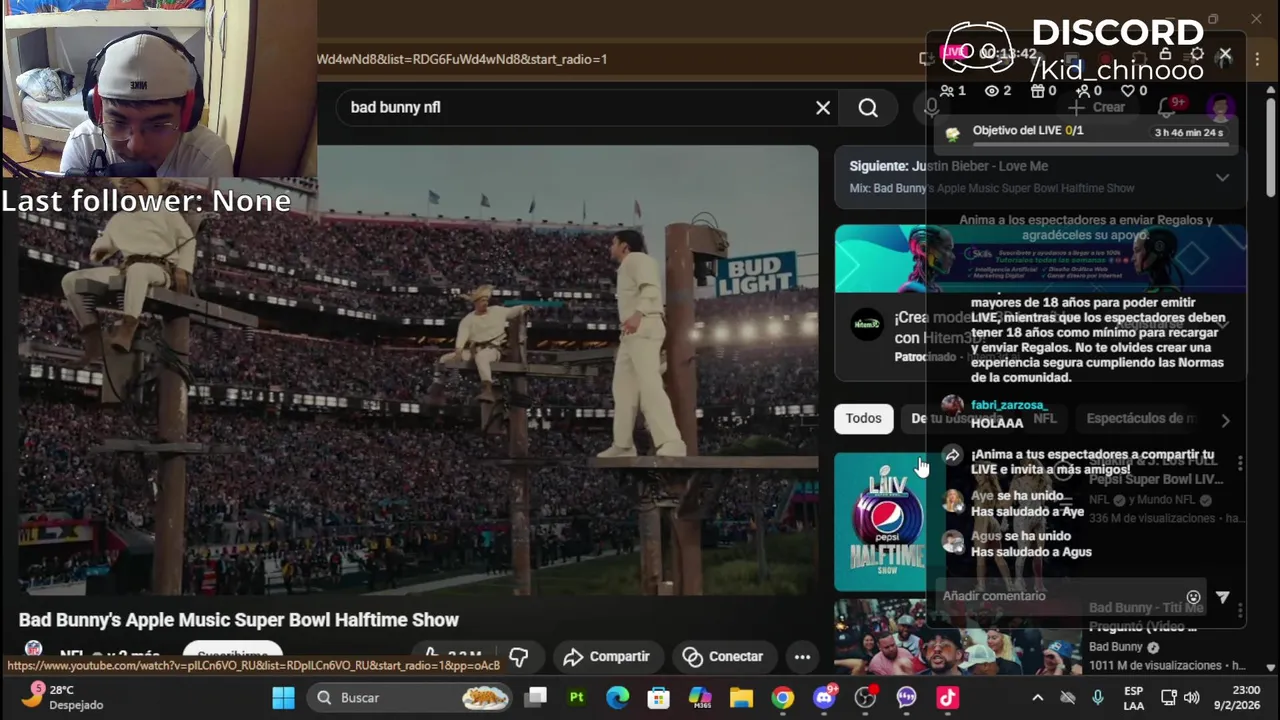
Task: Open the three-dot more actions button
Action: click(802, 657)
